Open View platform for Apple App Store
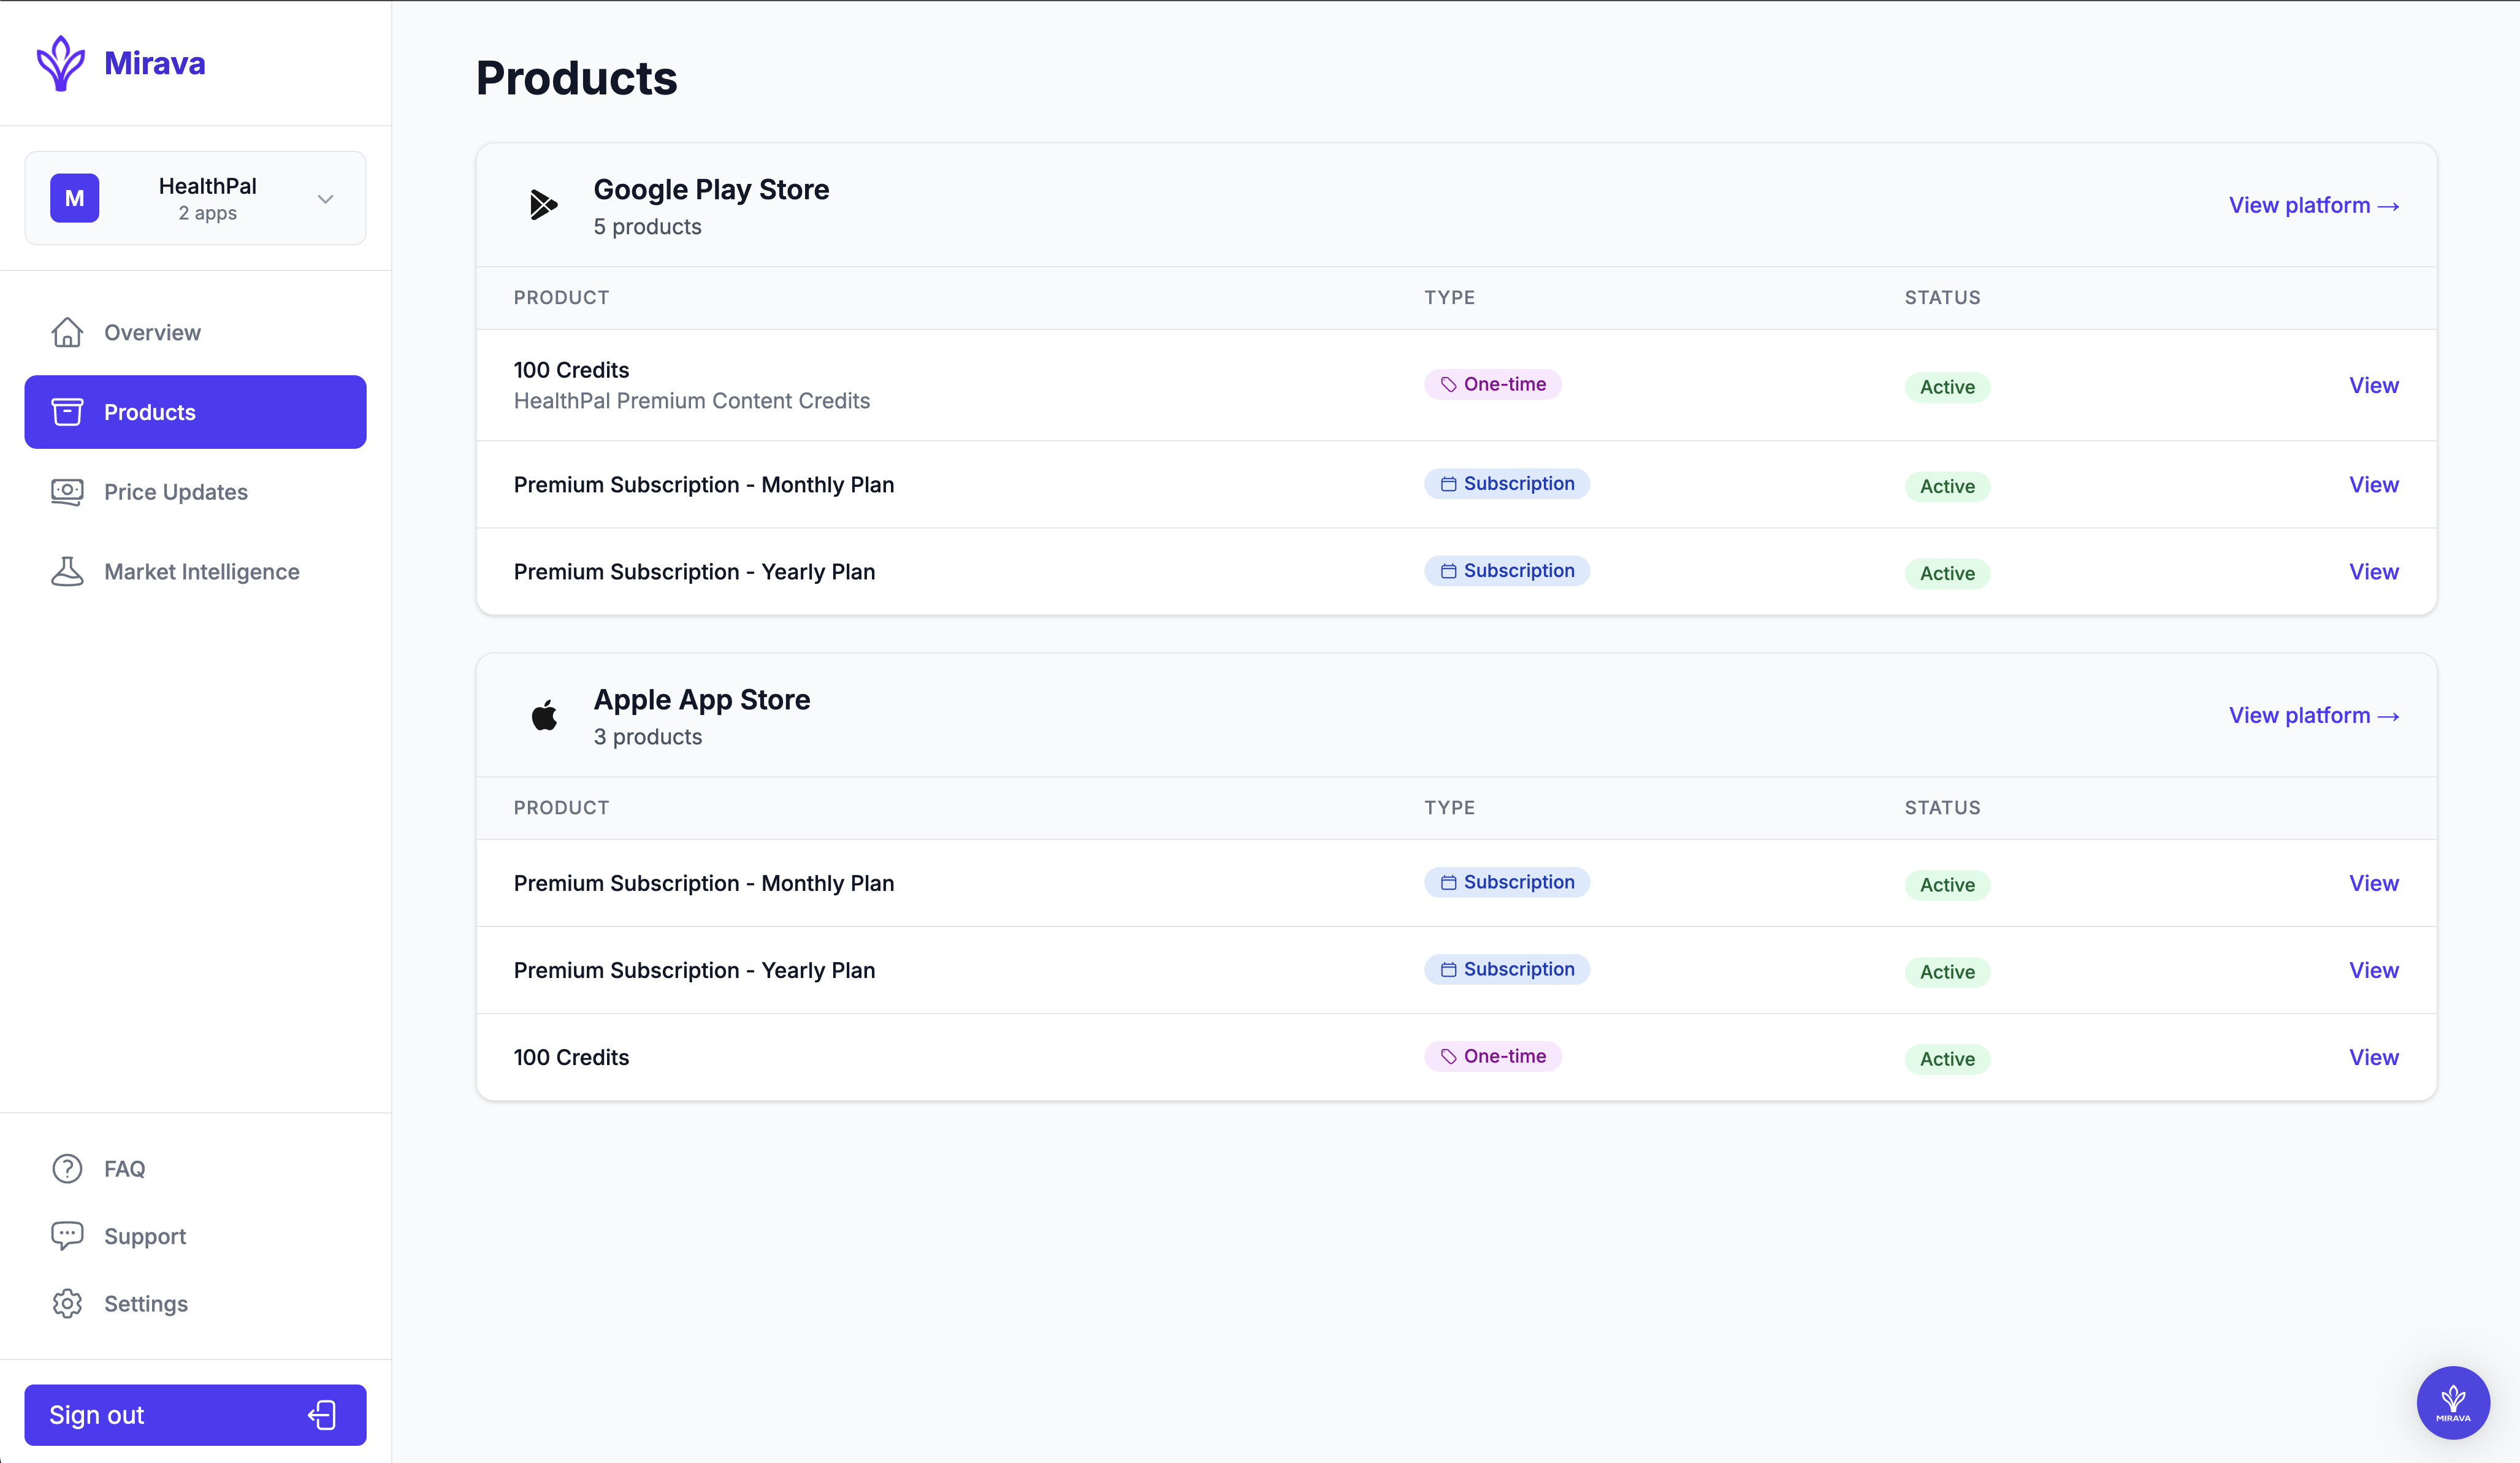The width and height of the screenshot is (2520, 1463). click(x=2313, y=715)
